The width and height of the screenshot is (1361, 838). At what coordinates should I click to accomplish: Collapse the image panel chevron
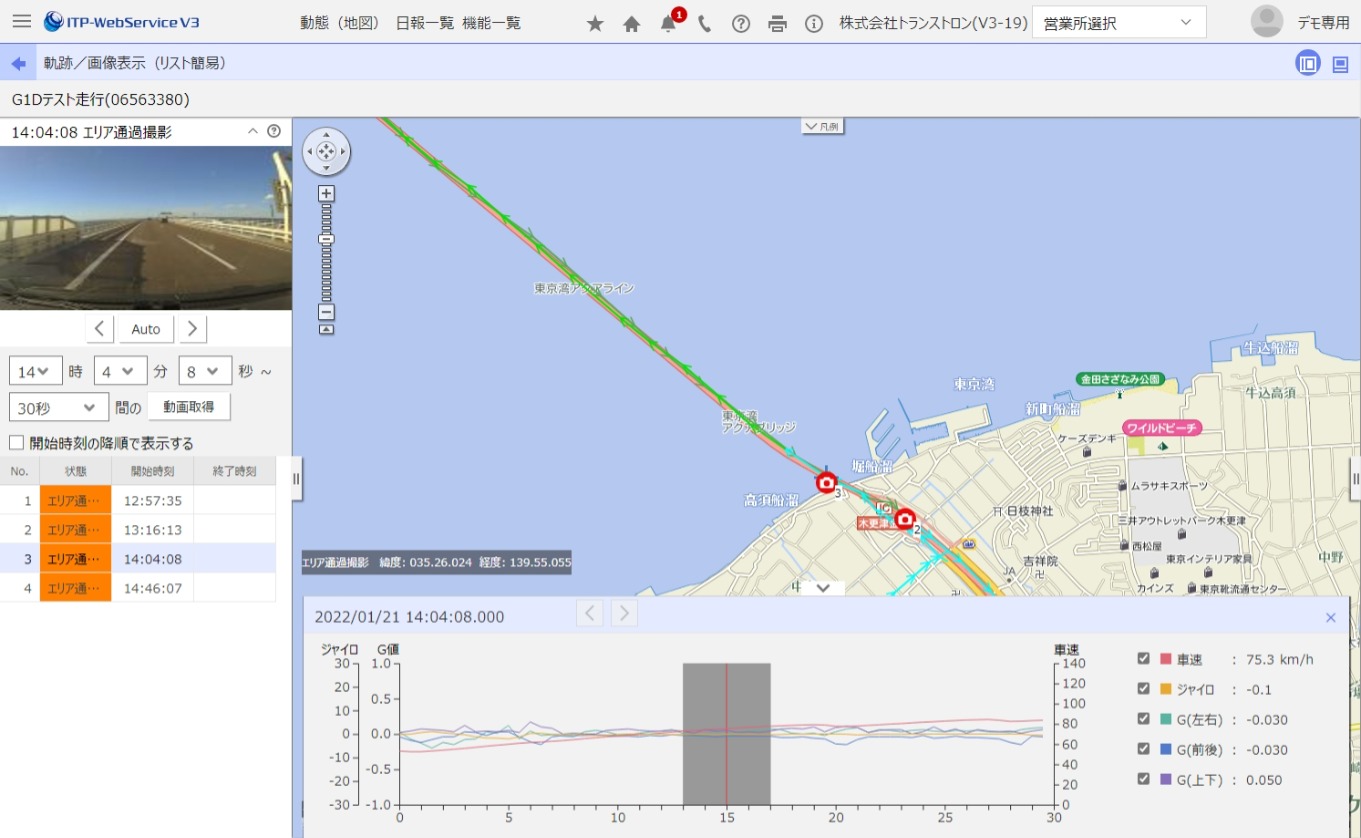pos(253,131)
